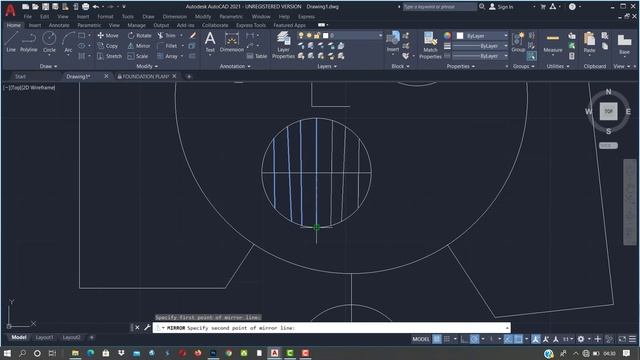The height and width of the screenshot is (360, 640).
Task: Expand the Annotation panel
Action: pos(235,66)
